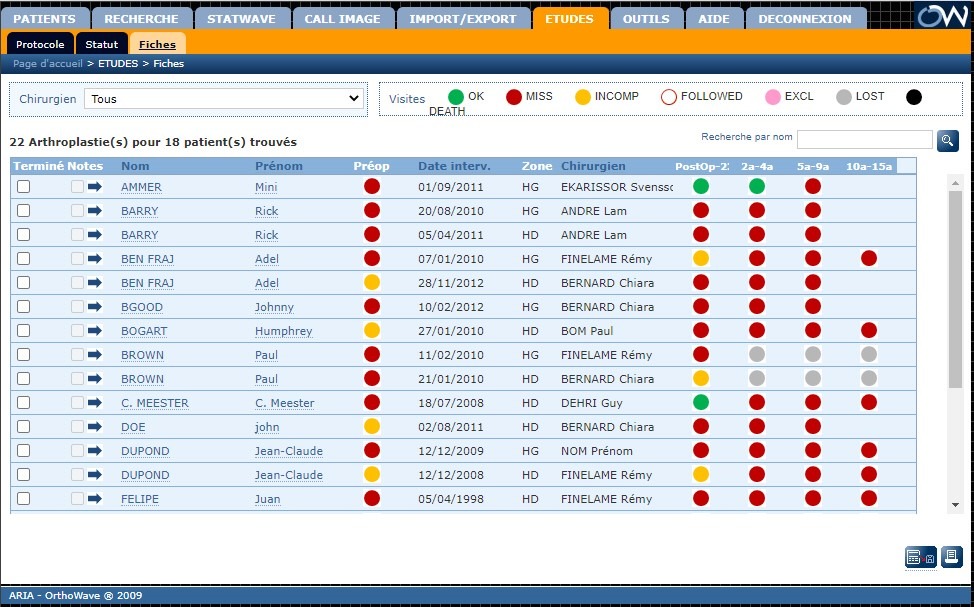Click FELIPE's red Préop status dot
Screen dimensions: 974x607
pyautogui.click(x=371, y=499)
